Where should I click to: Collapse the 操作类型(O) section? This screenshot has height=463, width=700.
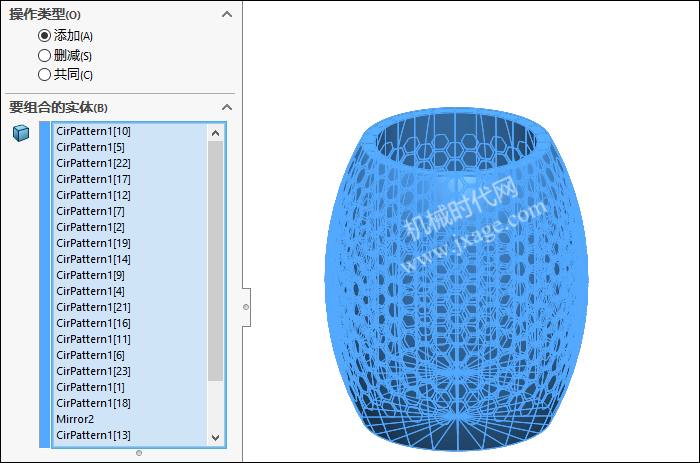pyautogui.click(x=227, y=14)
